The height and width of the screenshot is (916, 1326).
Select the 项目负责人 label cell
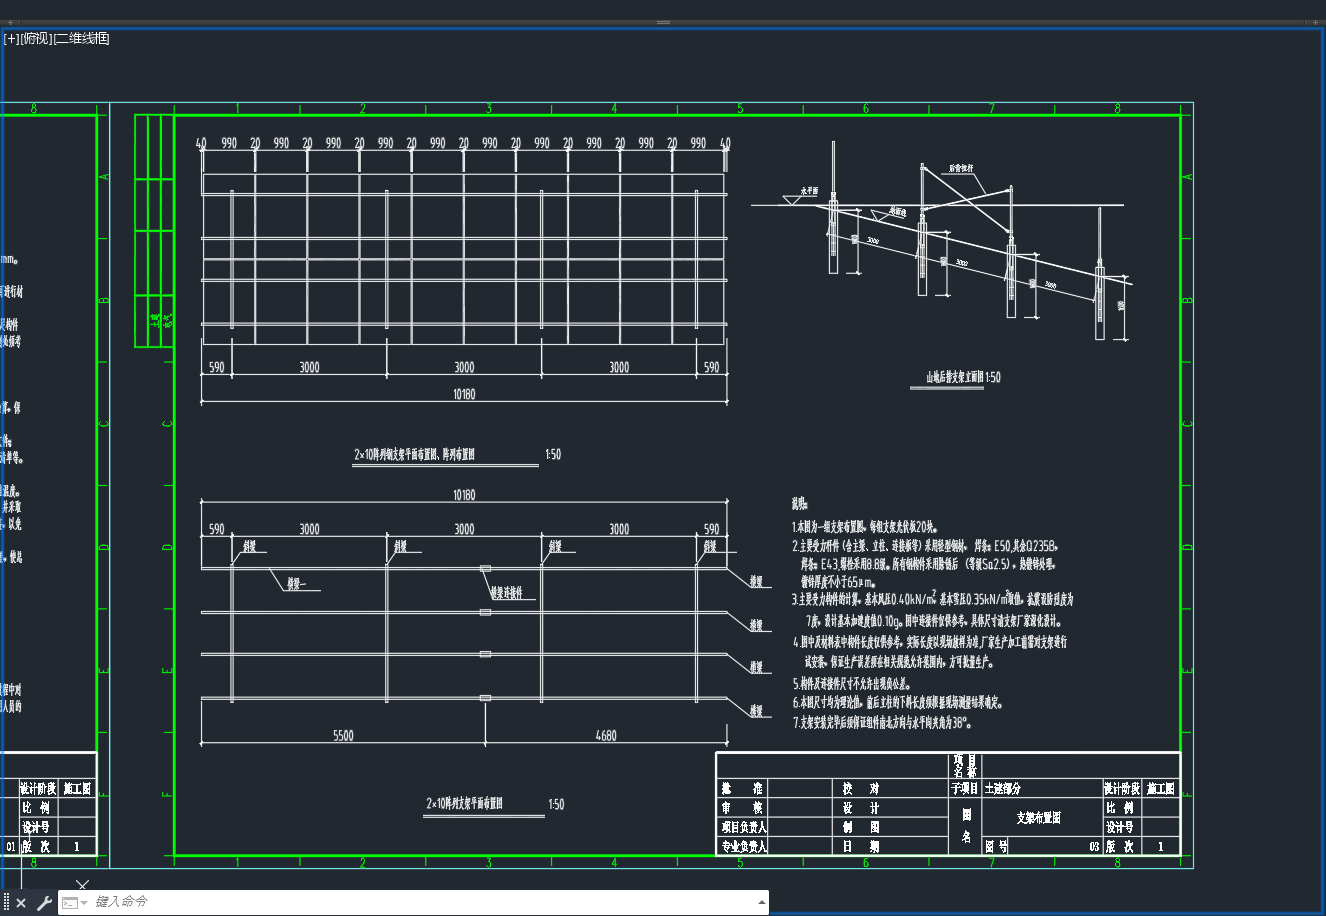coord(743,827)
